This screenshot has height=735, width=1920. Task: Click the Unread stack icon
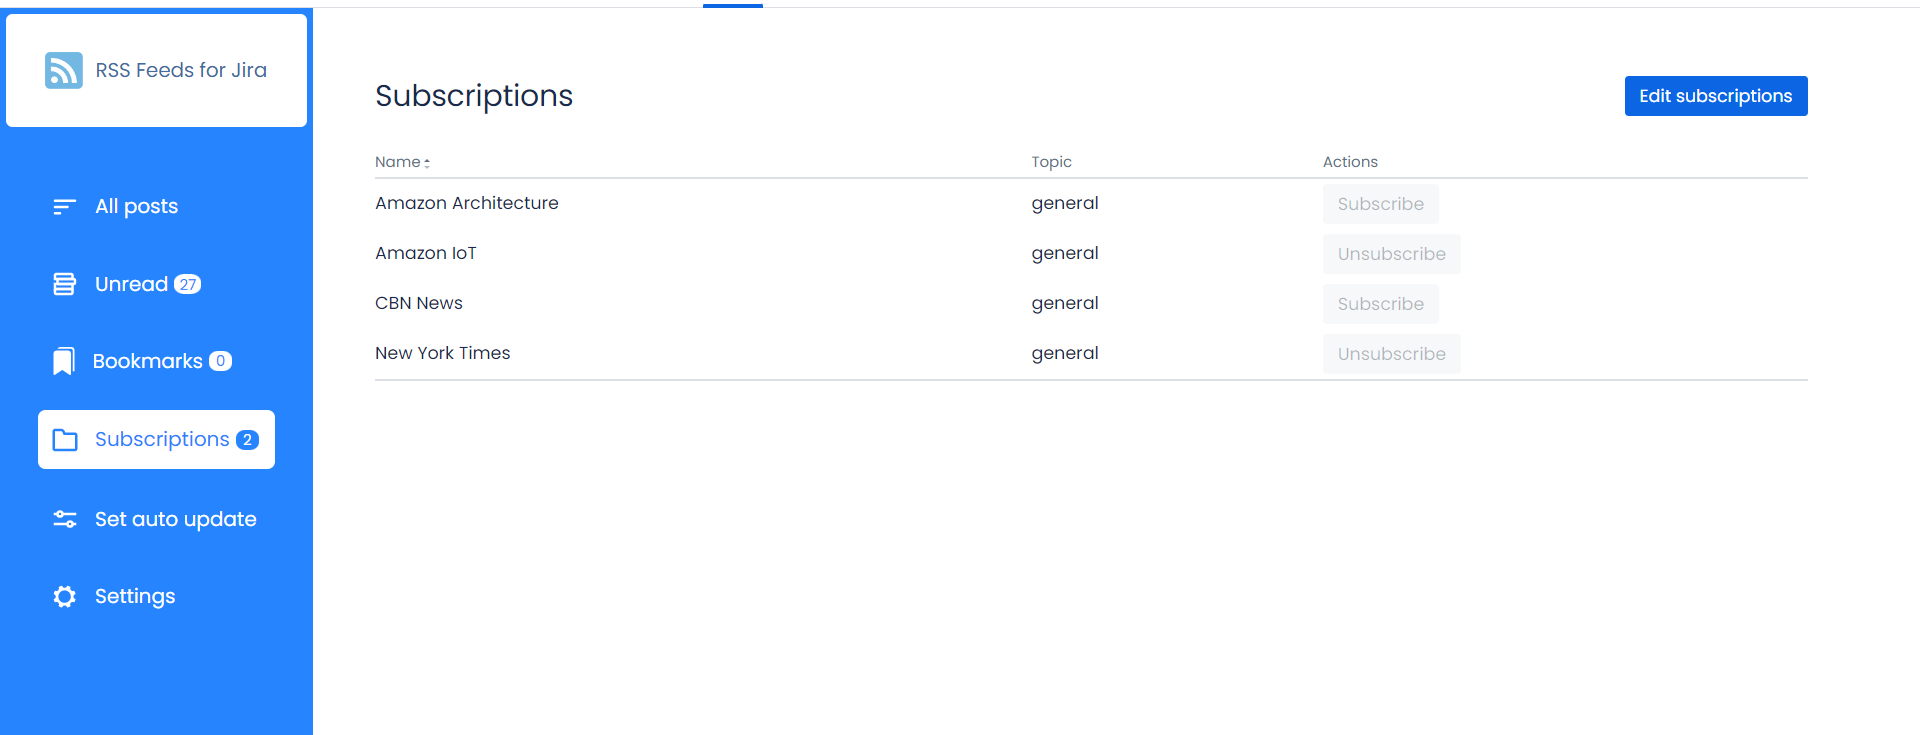(64, 284)
